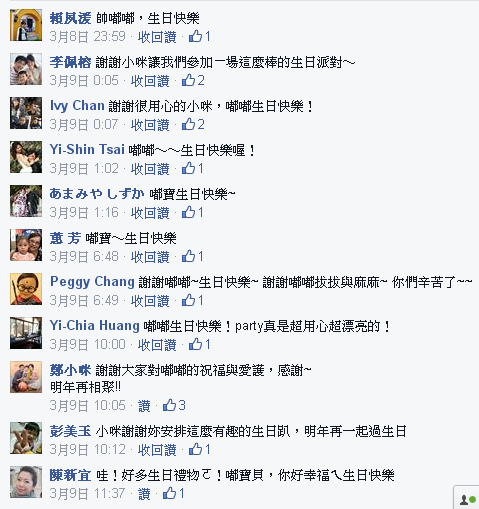Click thumbs-up icon on Peggy Chang's comment

point(188,300)
